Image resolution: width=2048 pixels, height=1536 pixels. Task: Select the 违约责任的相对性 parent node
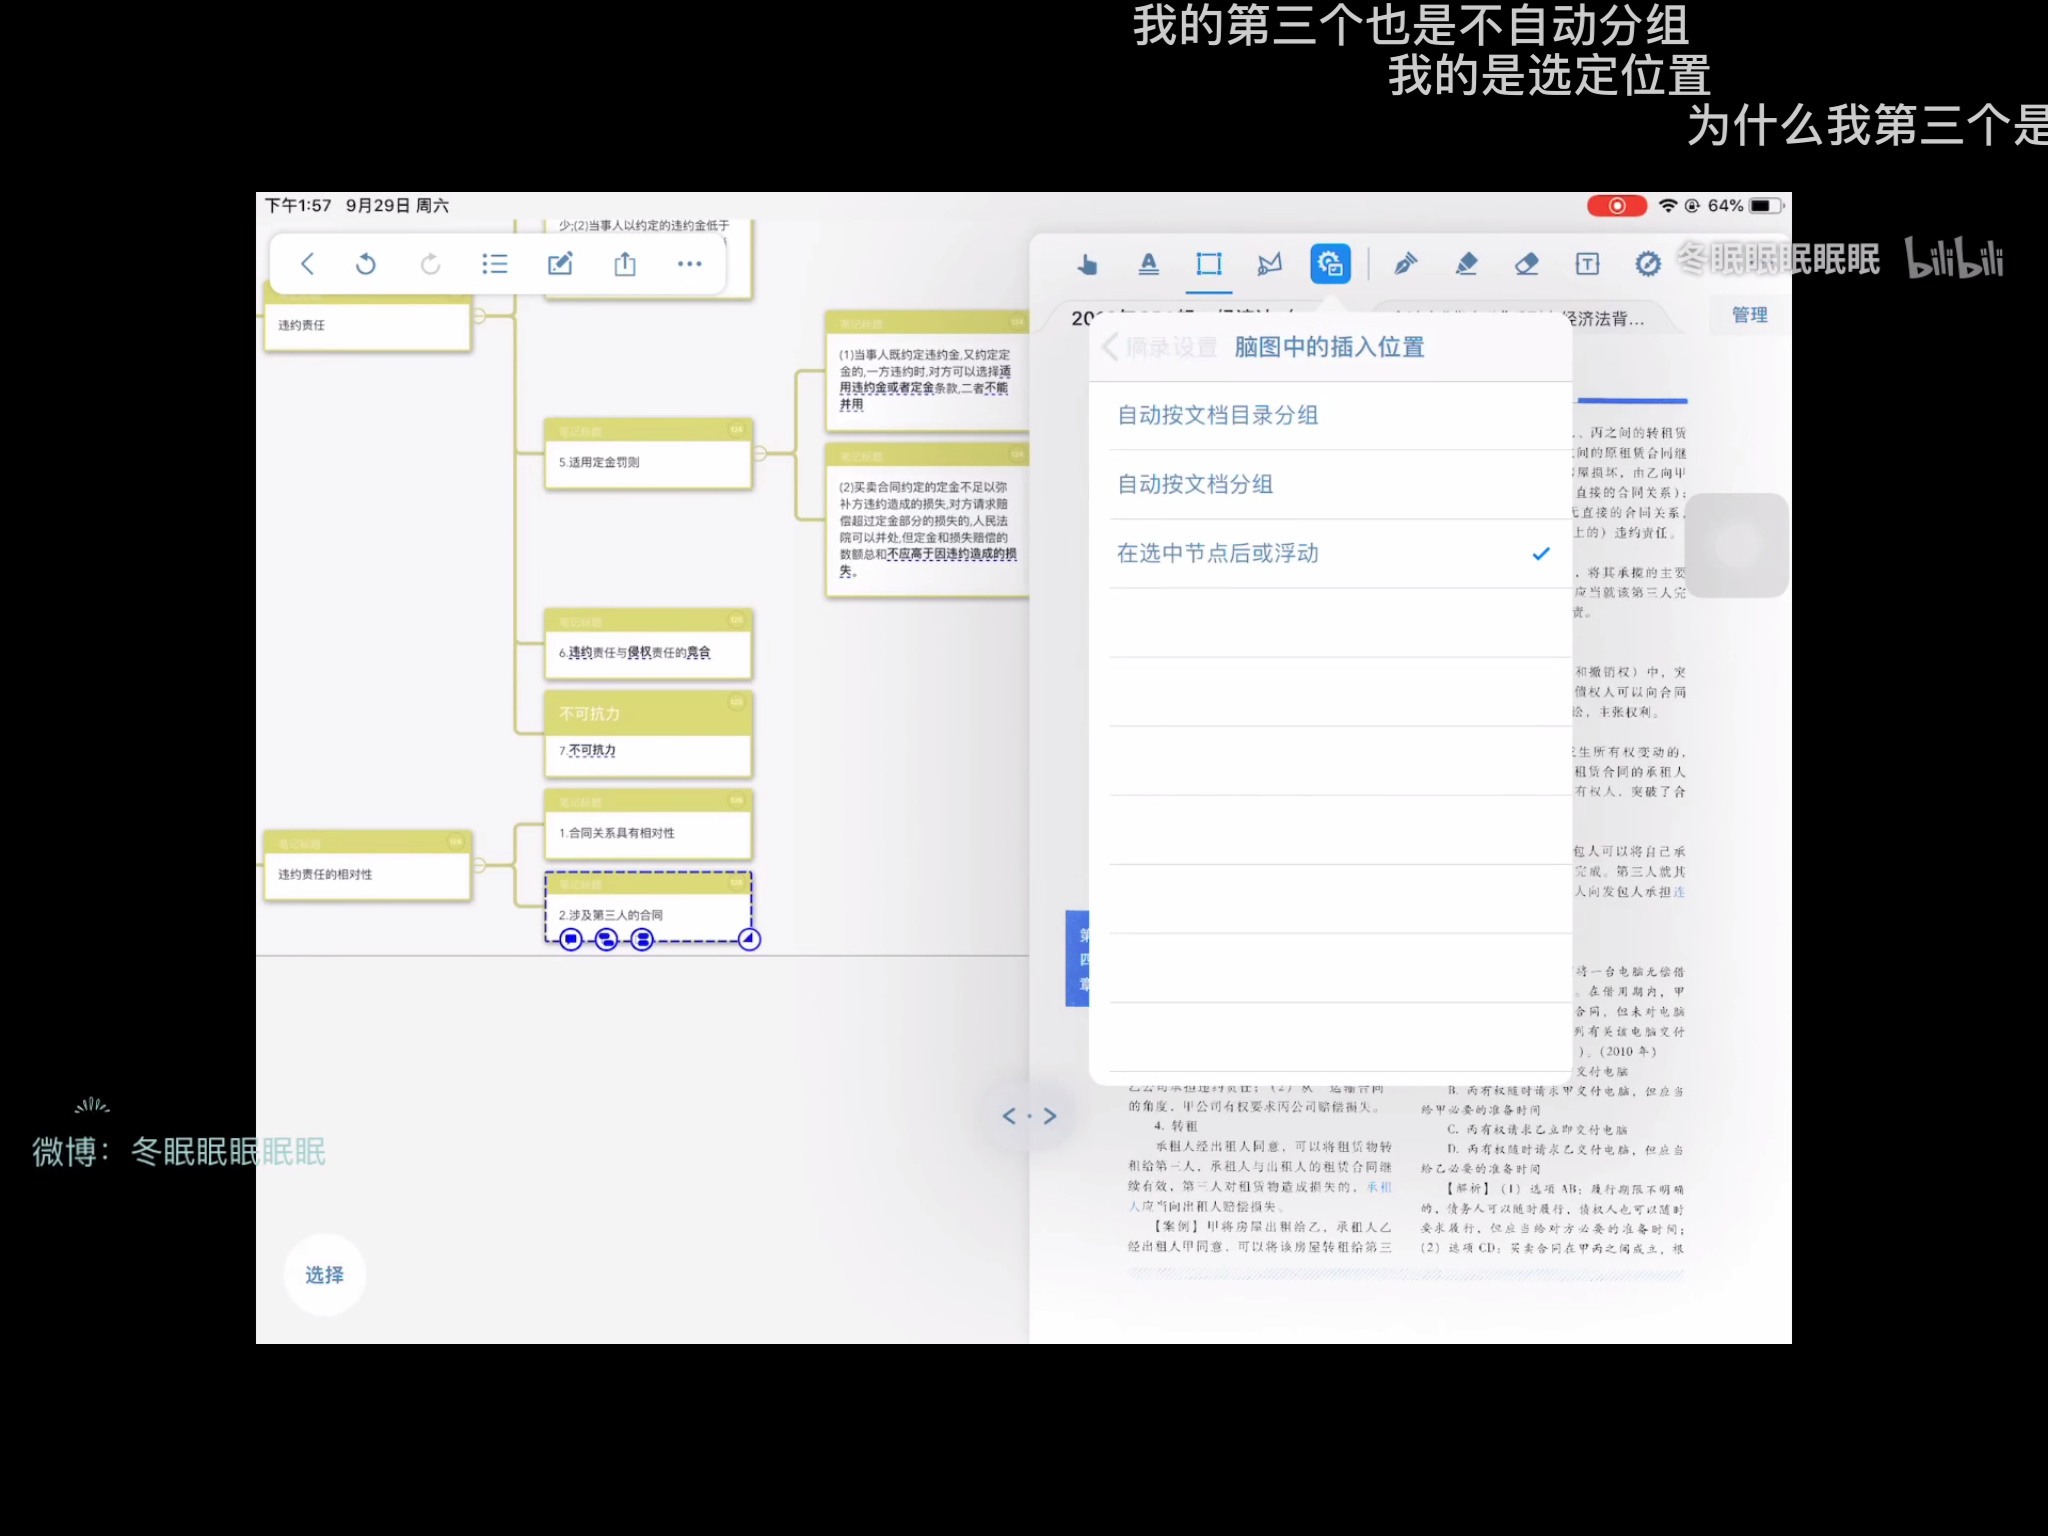pos(367,866)
